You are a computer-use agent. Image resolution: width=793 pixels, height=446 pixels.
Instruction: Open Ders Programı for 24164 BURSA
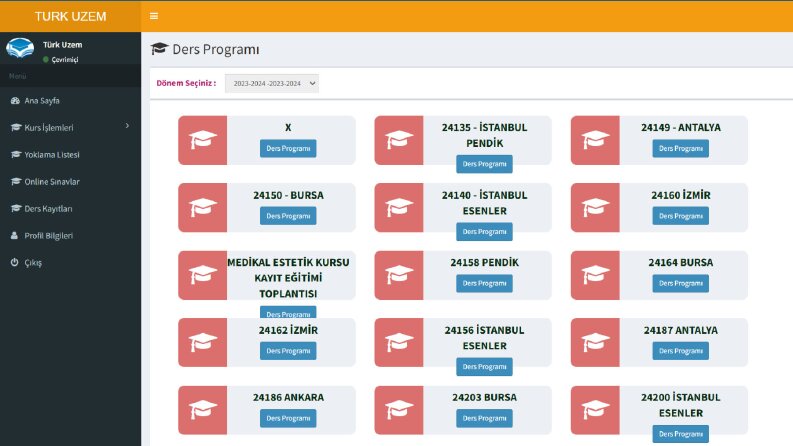[681, 283]
